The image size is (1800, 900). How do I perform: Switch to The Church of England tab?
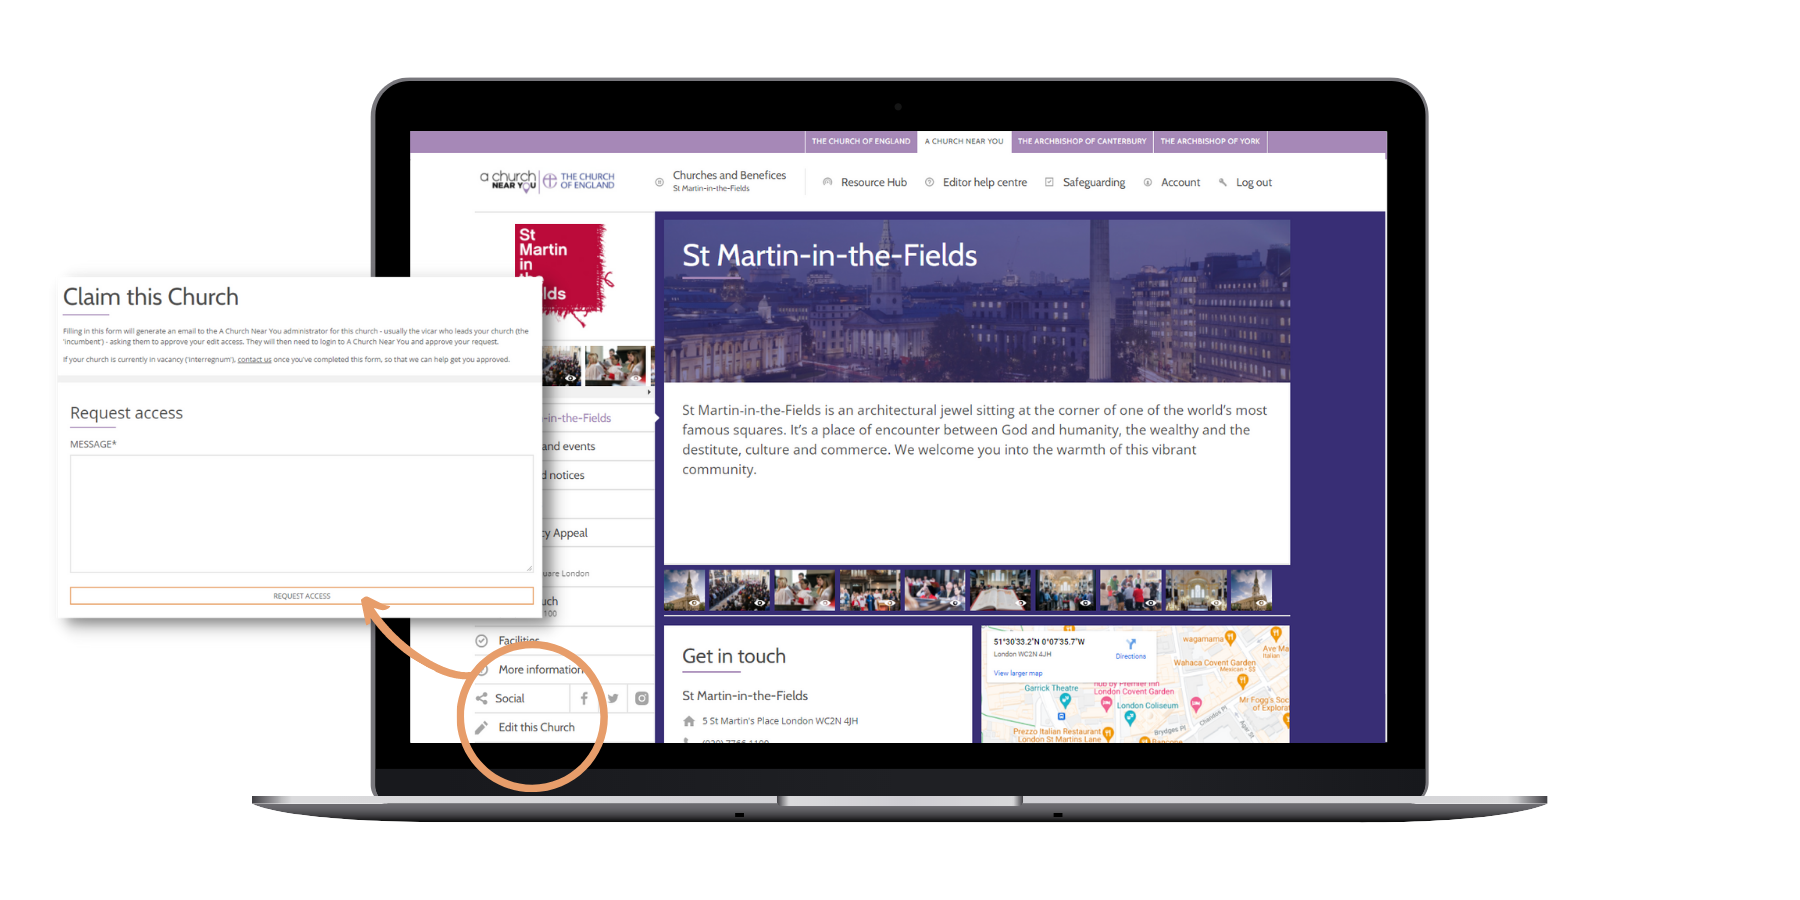(861, 141)
